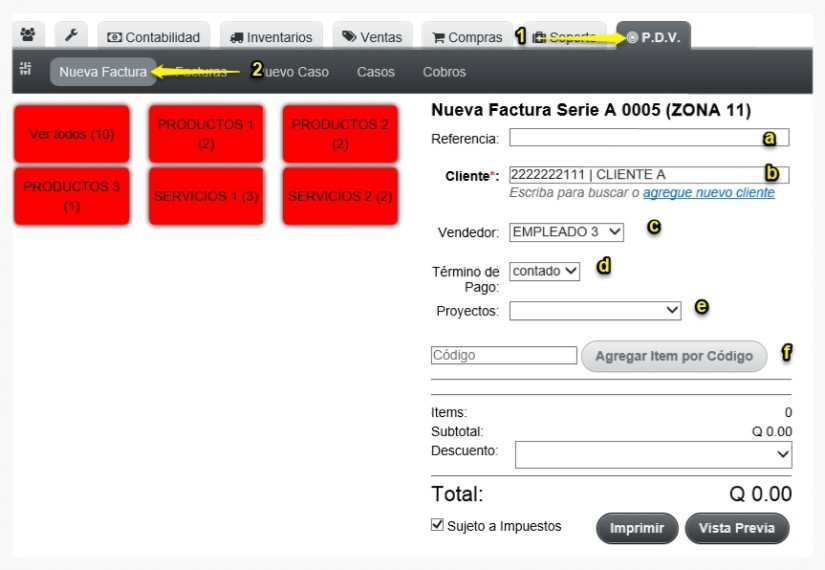Open the wrench settings tab
Screen dimensions: 825x570
pyautogui.click(x=71, y=35)
